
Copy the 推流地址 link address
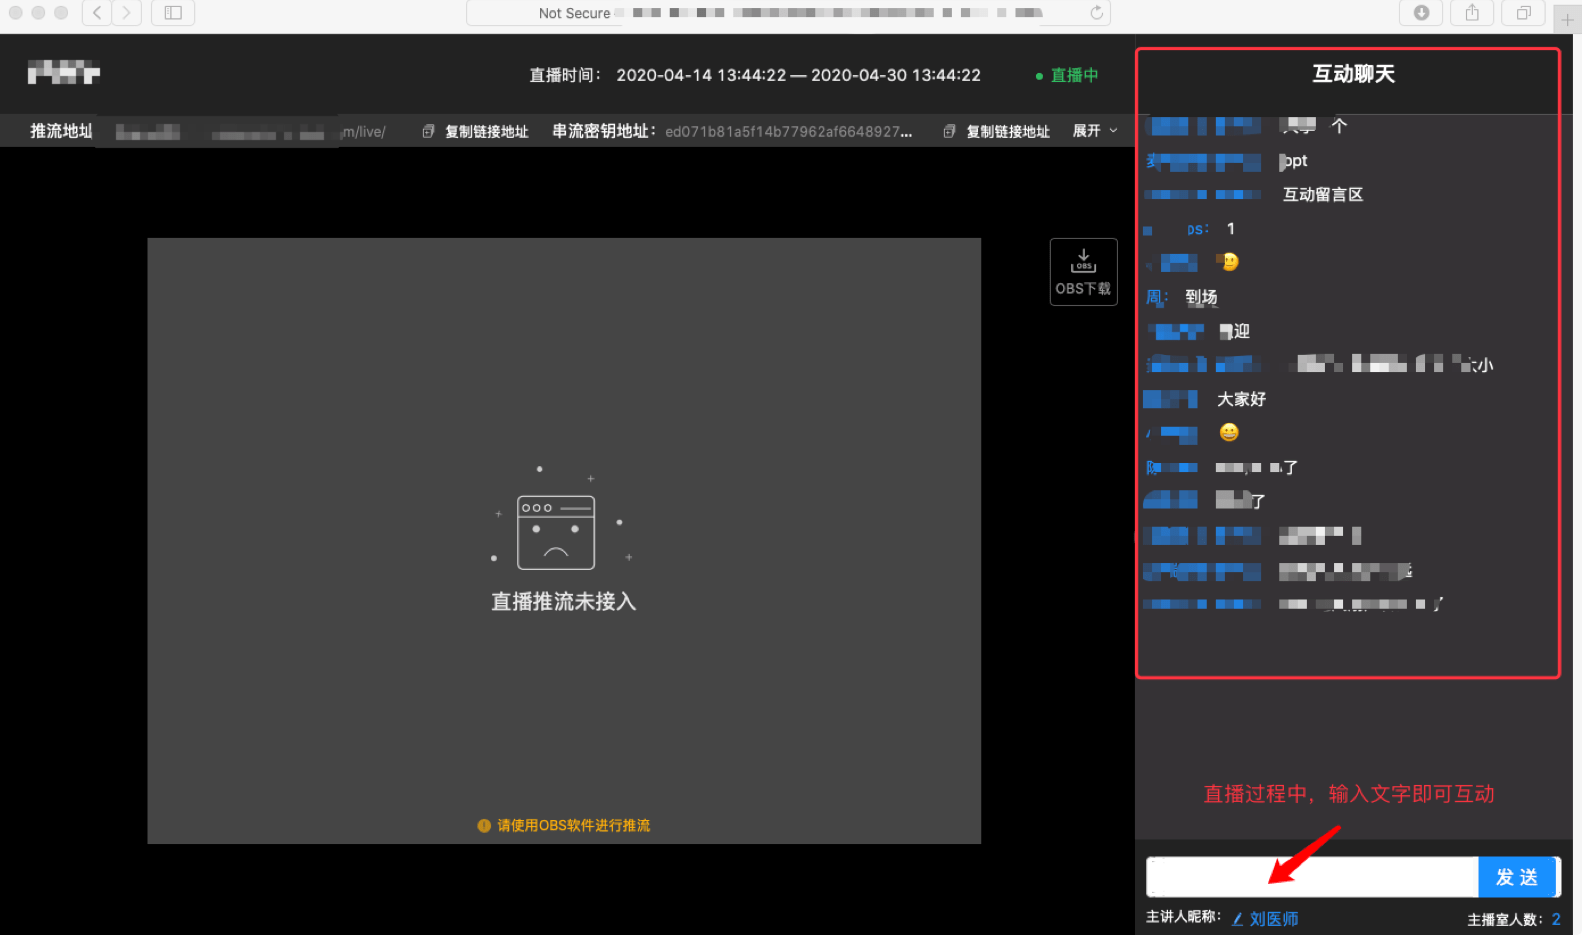pos(476,132)
